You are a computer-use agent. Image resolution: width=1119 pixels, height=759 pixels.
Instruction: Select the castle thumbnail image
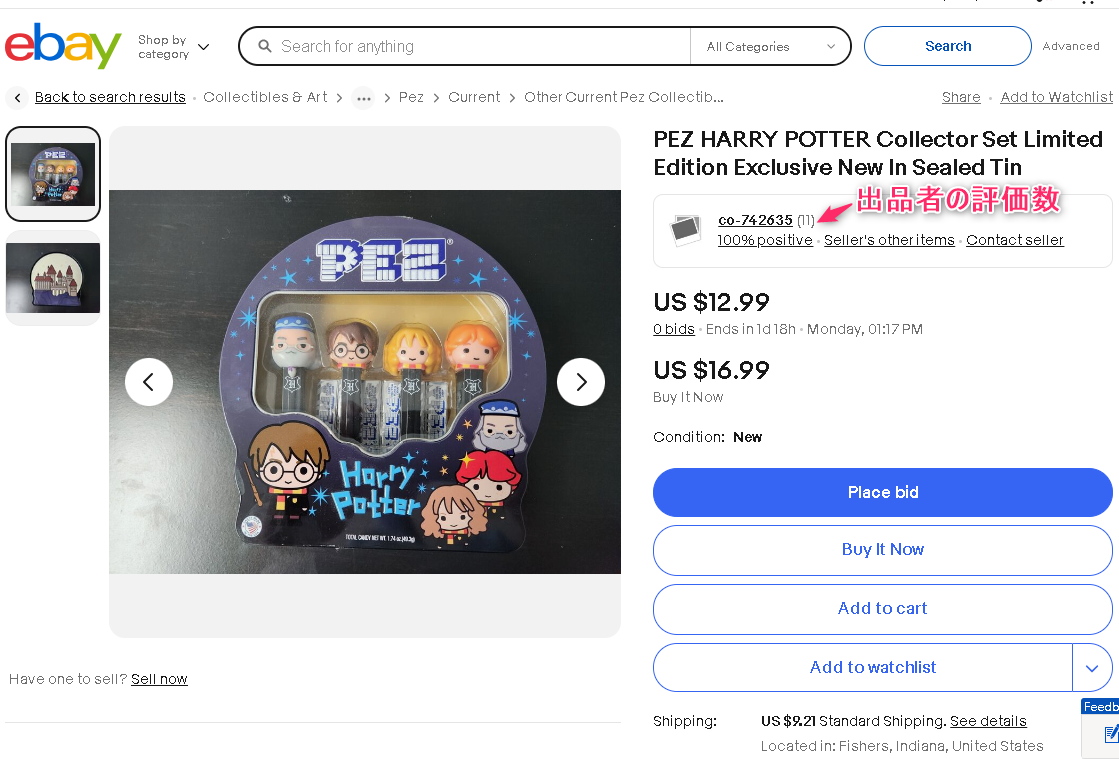click(x=52, y=275)
